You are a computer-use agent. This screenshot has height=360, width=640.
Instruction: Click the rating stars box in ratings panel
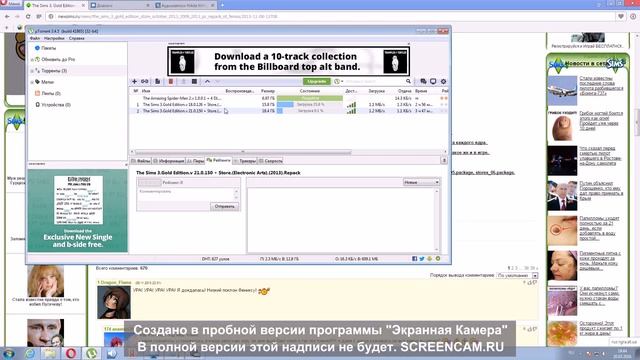(x=149, y=182)
